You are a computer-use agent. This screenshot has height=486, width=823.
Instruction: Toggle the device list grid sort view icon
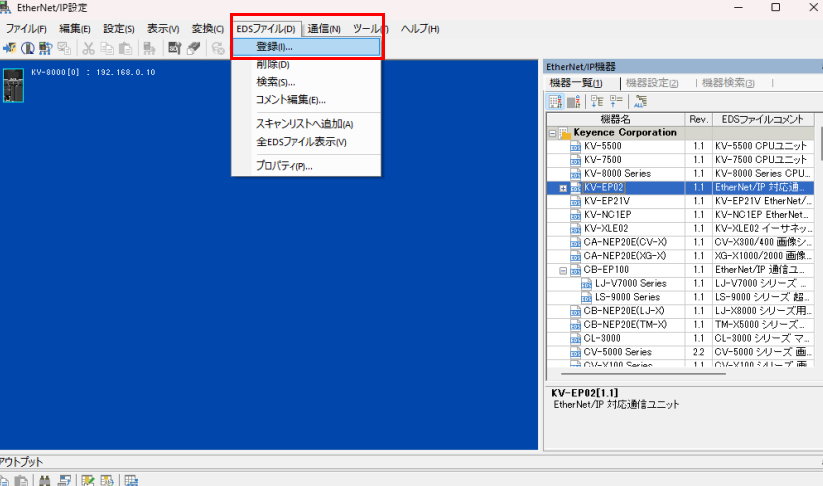pos(555,101)
